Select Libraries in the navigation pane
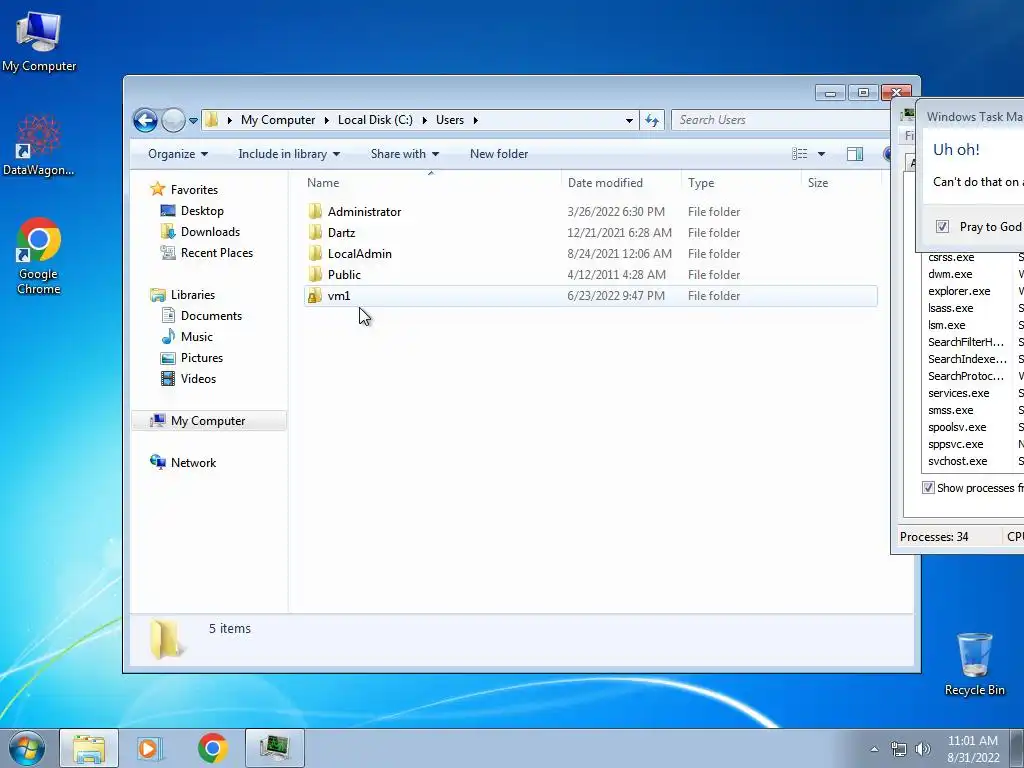 pyautogui.click(x=193, y=295)
